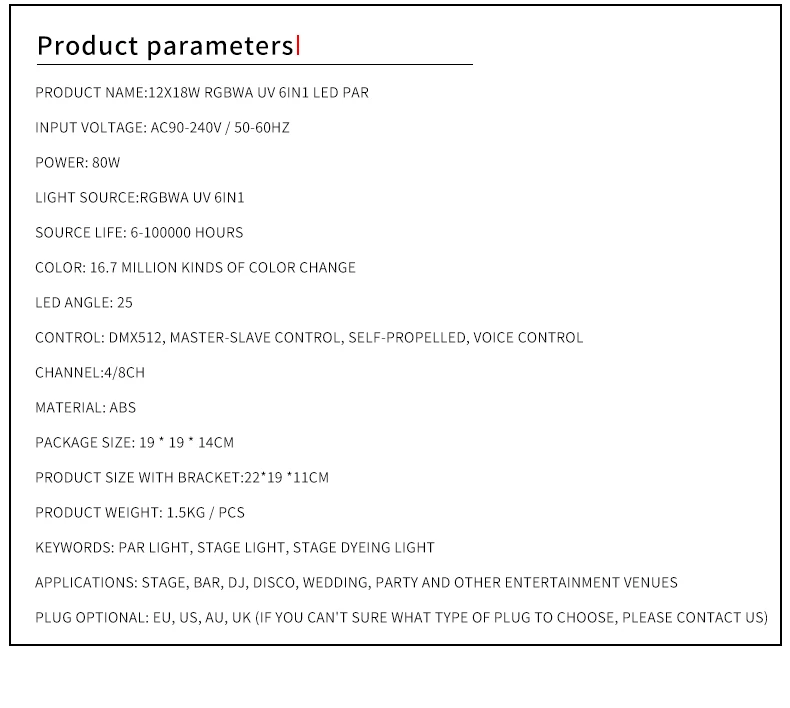Select the MATERIAL: ABS line
This screenshot has width=790, height=708.
point(86,408)
